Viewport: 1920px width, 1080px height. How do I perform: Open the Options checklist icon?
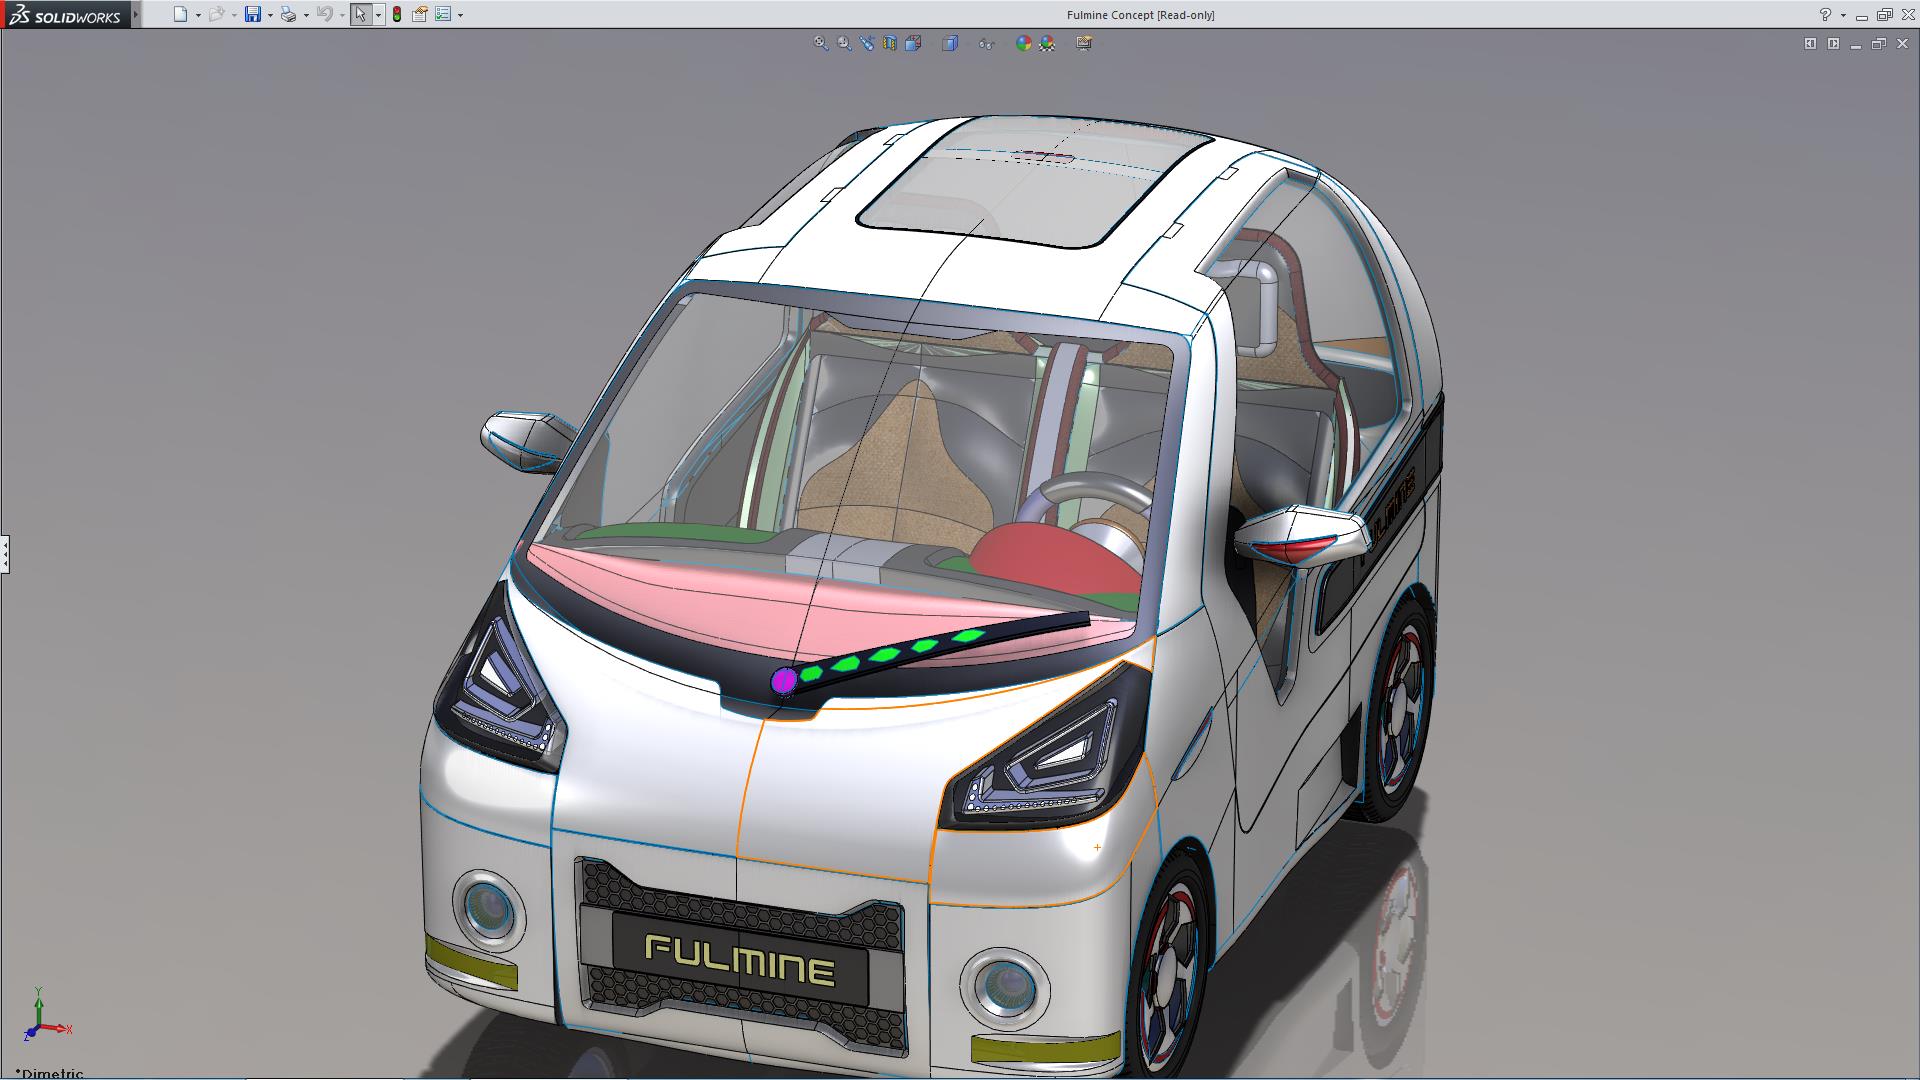pyautogui.click(x=443, y=14)
